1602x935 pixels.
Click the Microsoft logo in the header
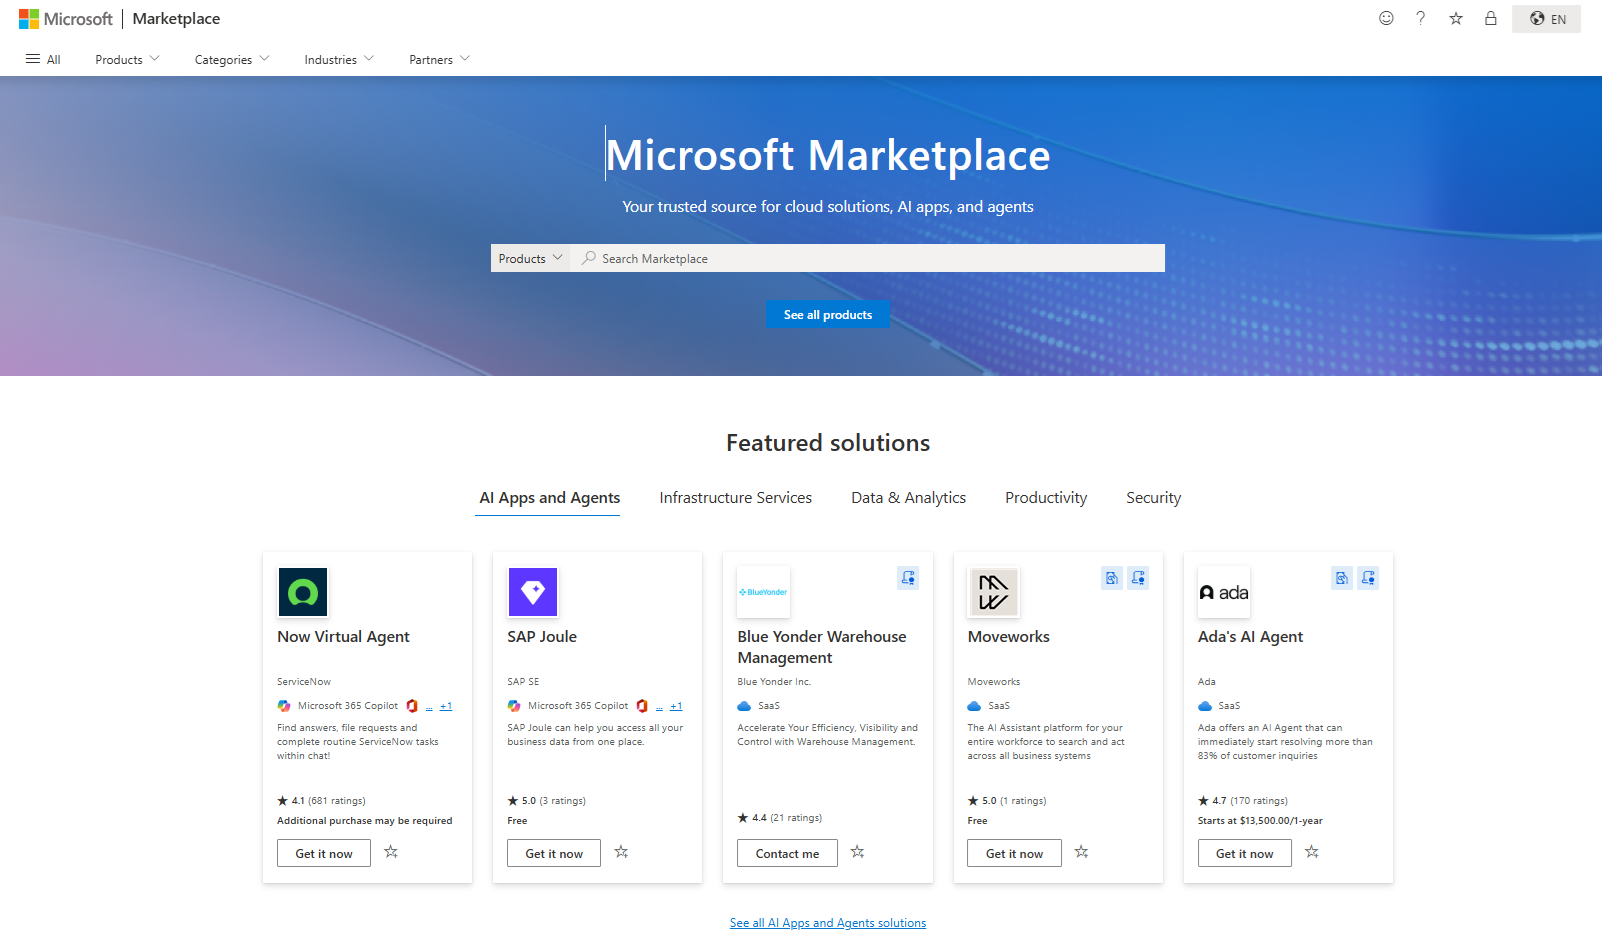click(66, 19)
